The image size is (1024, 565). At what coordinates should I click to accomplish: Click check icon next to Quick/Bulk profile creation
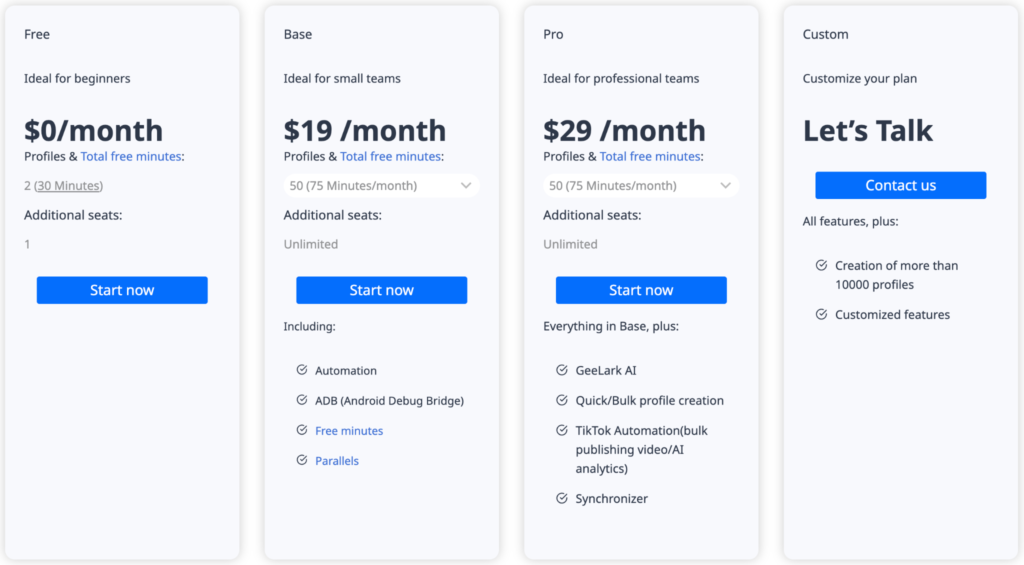pos(562,400)
